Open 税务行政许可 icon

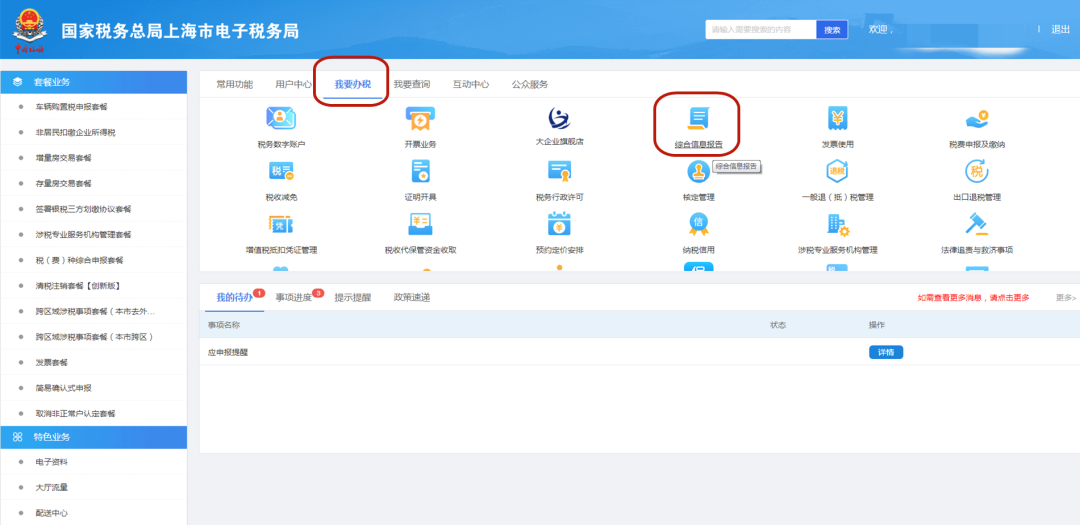pos(559,171)
